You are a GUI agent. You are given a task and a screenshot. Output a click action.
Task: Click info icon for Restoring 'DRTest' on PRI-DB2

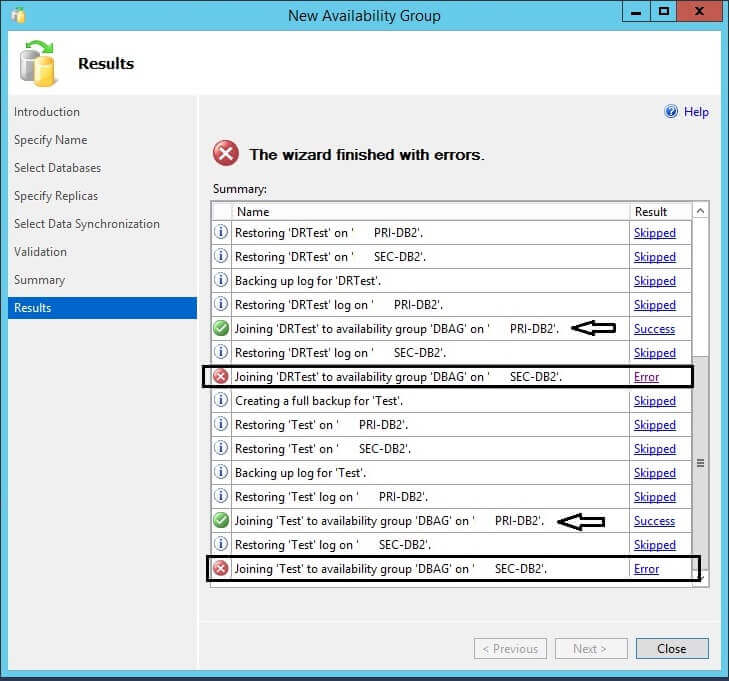click(x=221, y=232)
